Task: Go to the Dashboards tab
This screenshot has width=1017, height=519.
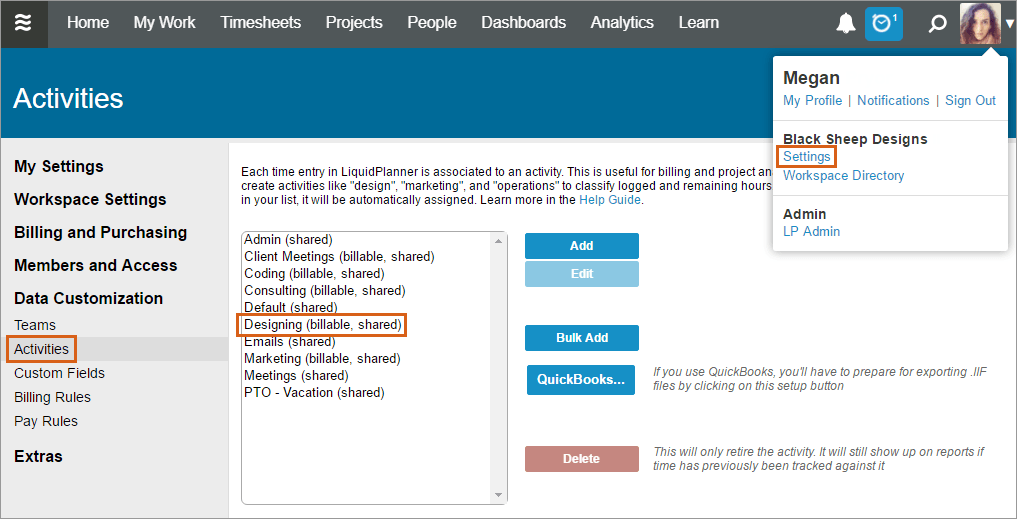Action: [x=523, y=23]
